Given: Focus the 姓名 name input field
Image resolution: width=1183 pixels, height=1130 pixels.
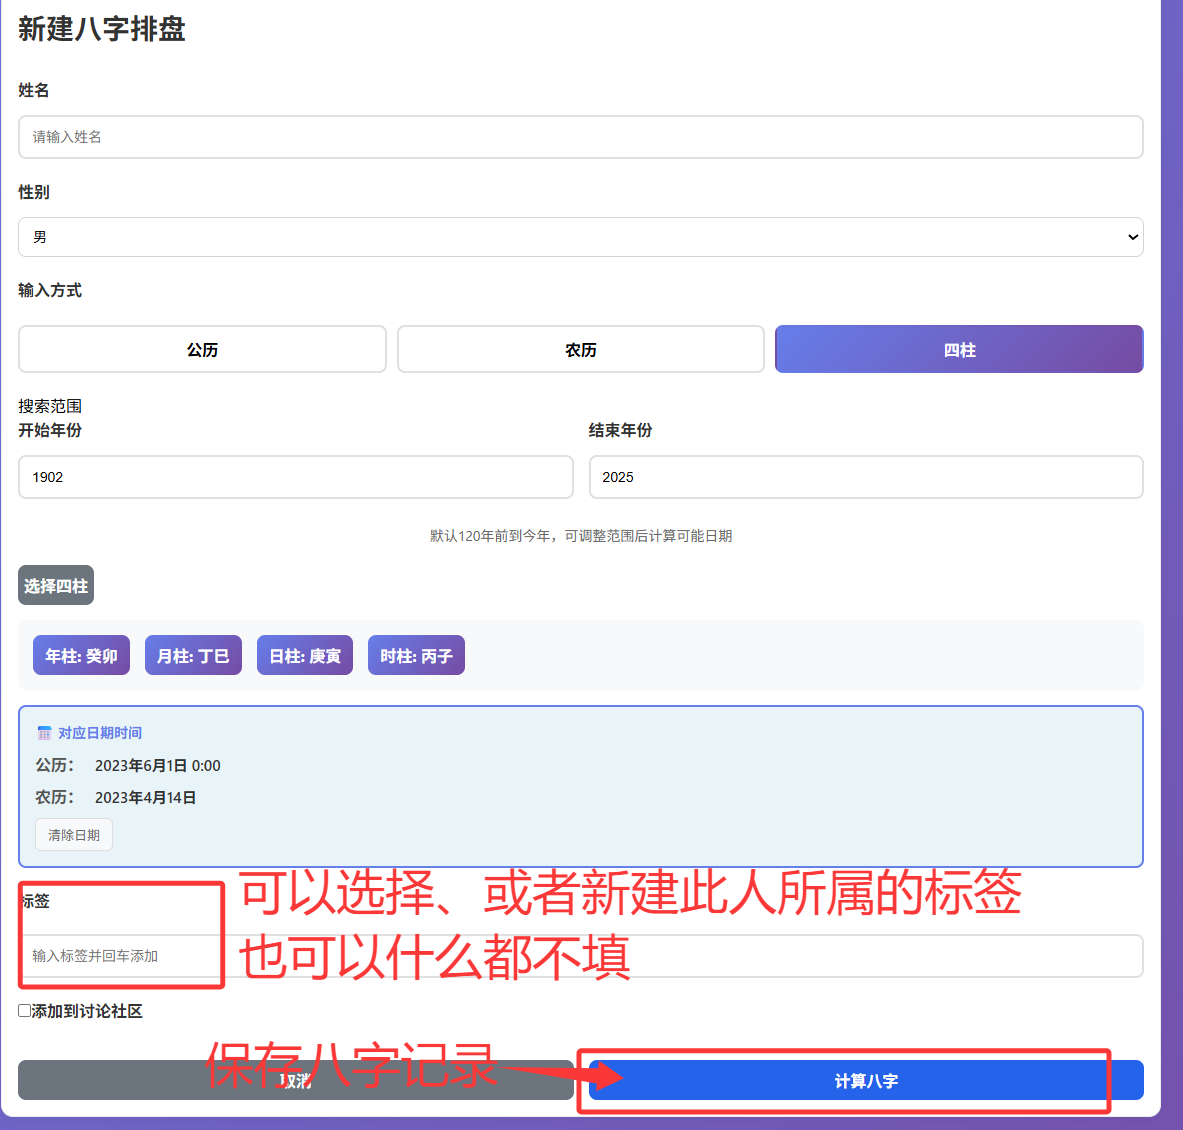Looking at the screenshot, I should (x=580, y=137).
